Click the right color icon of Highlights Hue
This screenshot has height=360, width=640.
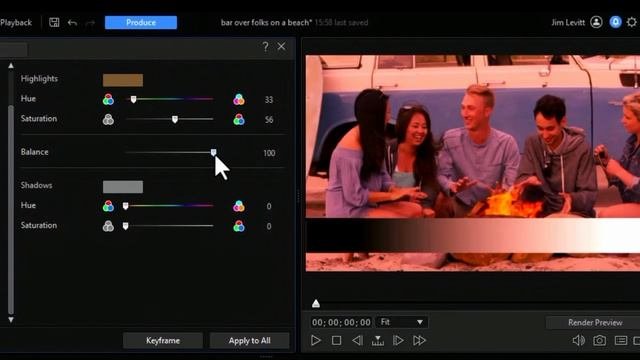pos(239,99)
